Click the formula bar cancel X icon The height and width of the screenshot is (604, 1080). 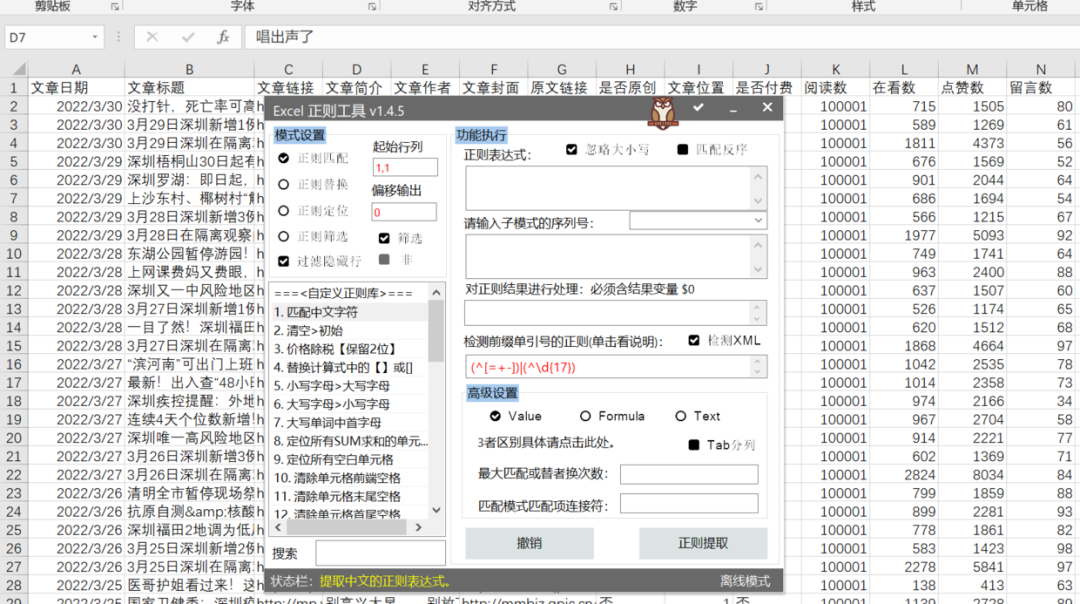click(x=152, y=37)
